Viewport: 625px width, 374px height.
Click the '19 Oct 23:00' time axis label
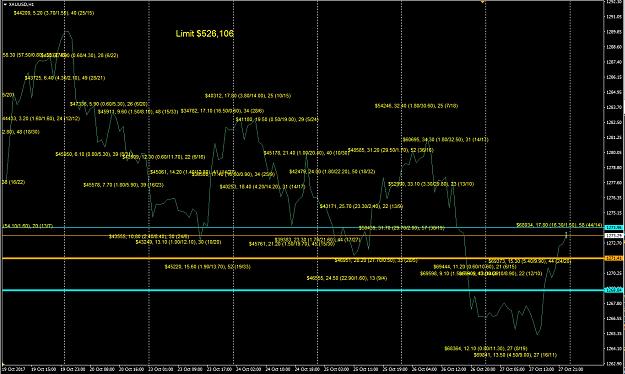coord(73,370)
